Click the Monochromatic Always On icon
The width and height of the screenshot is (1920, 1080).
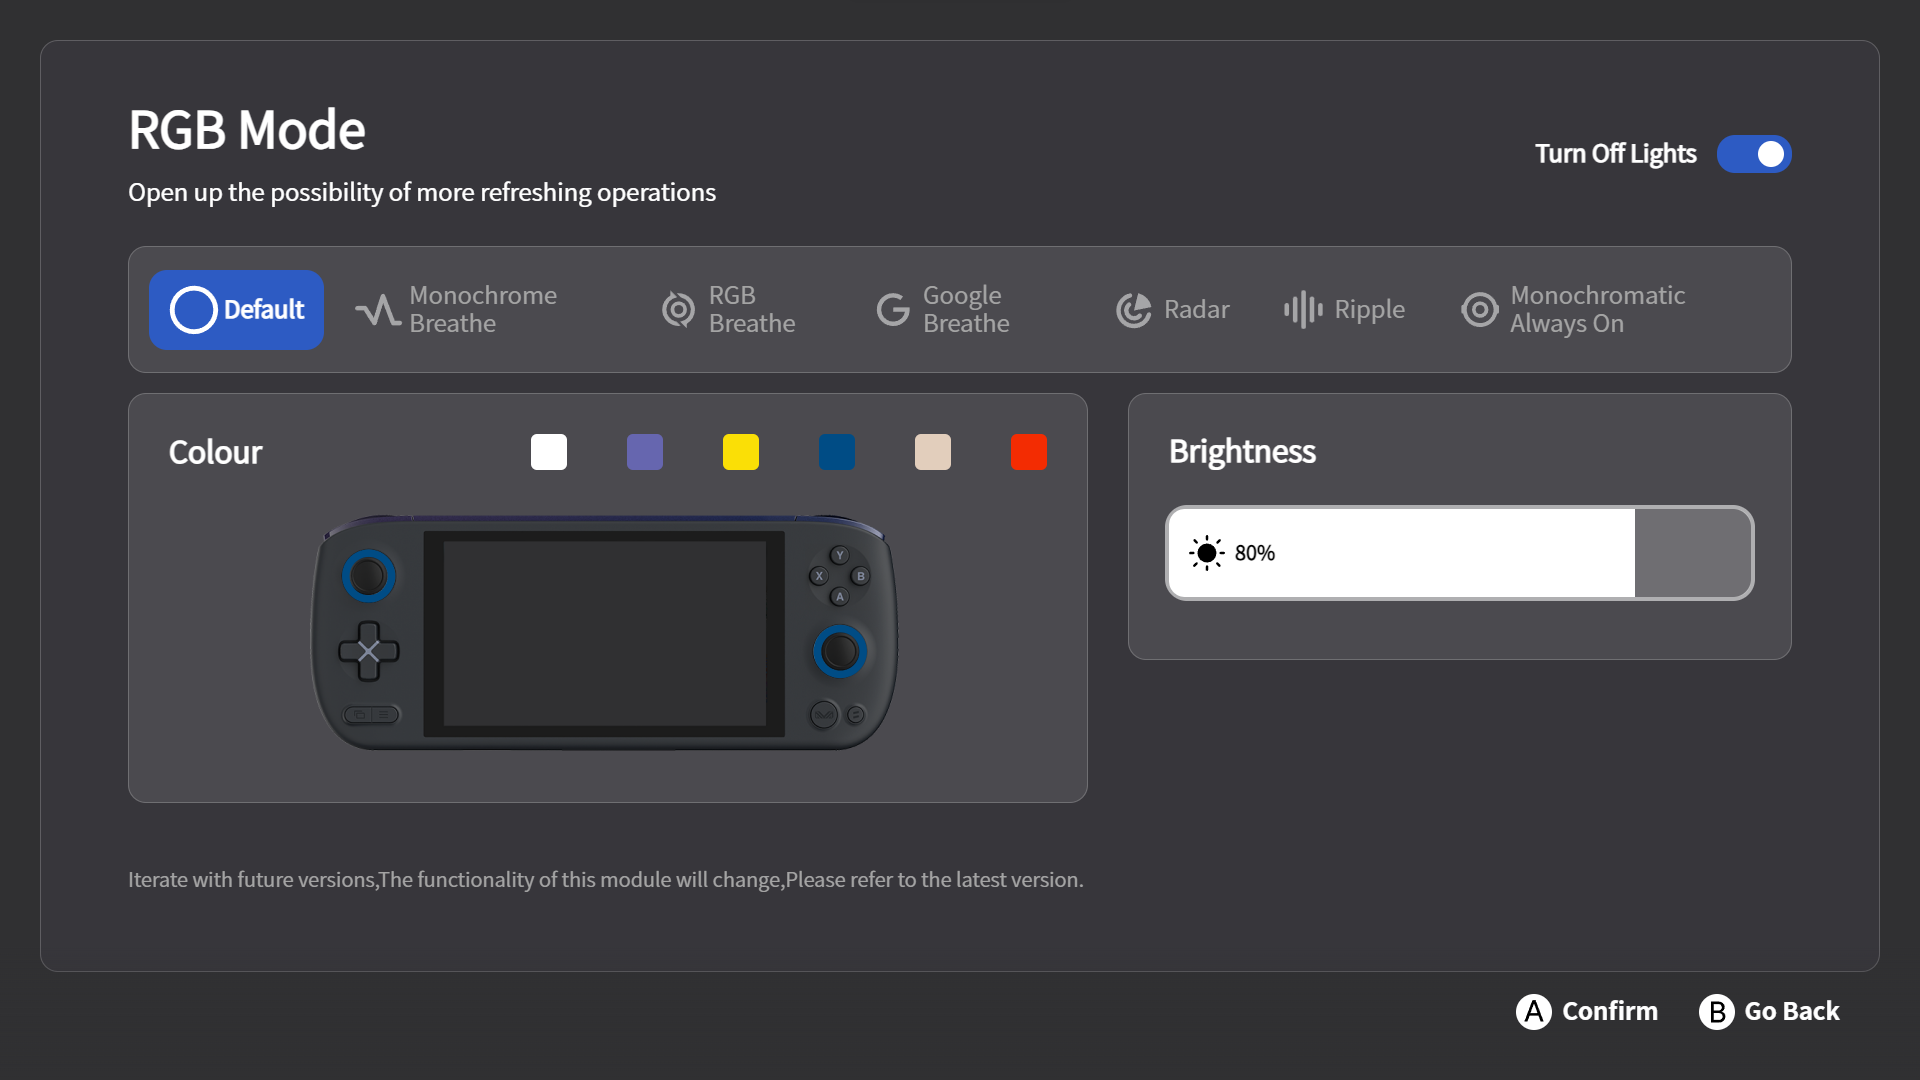[1479, 310]
